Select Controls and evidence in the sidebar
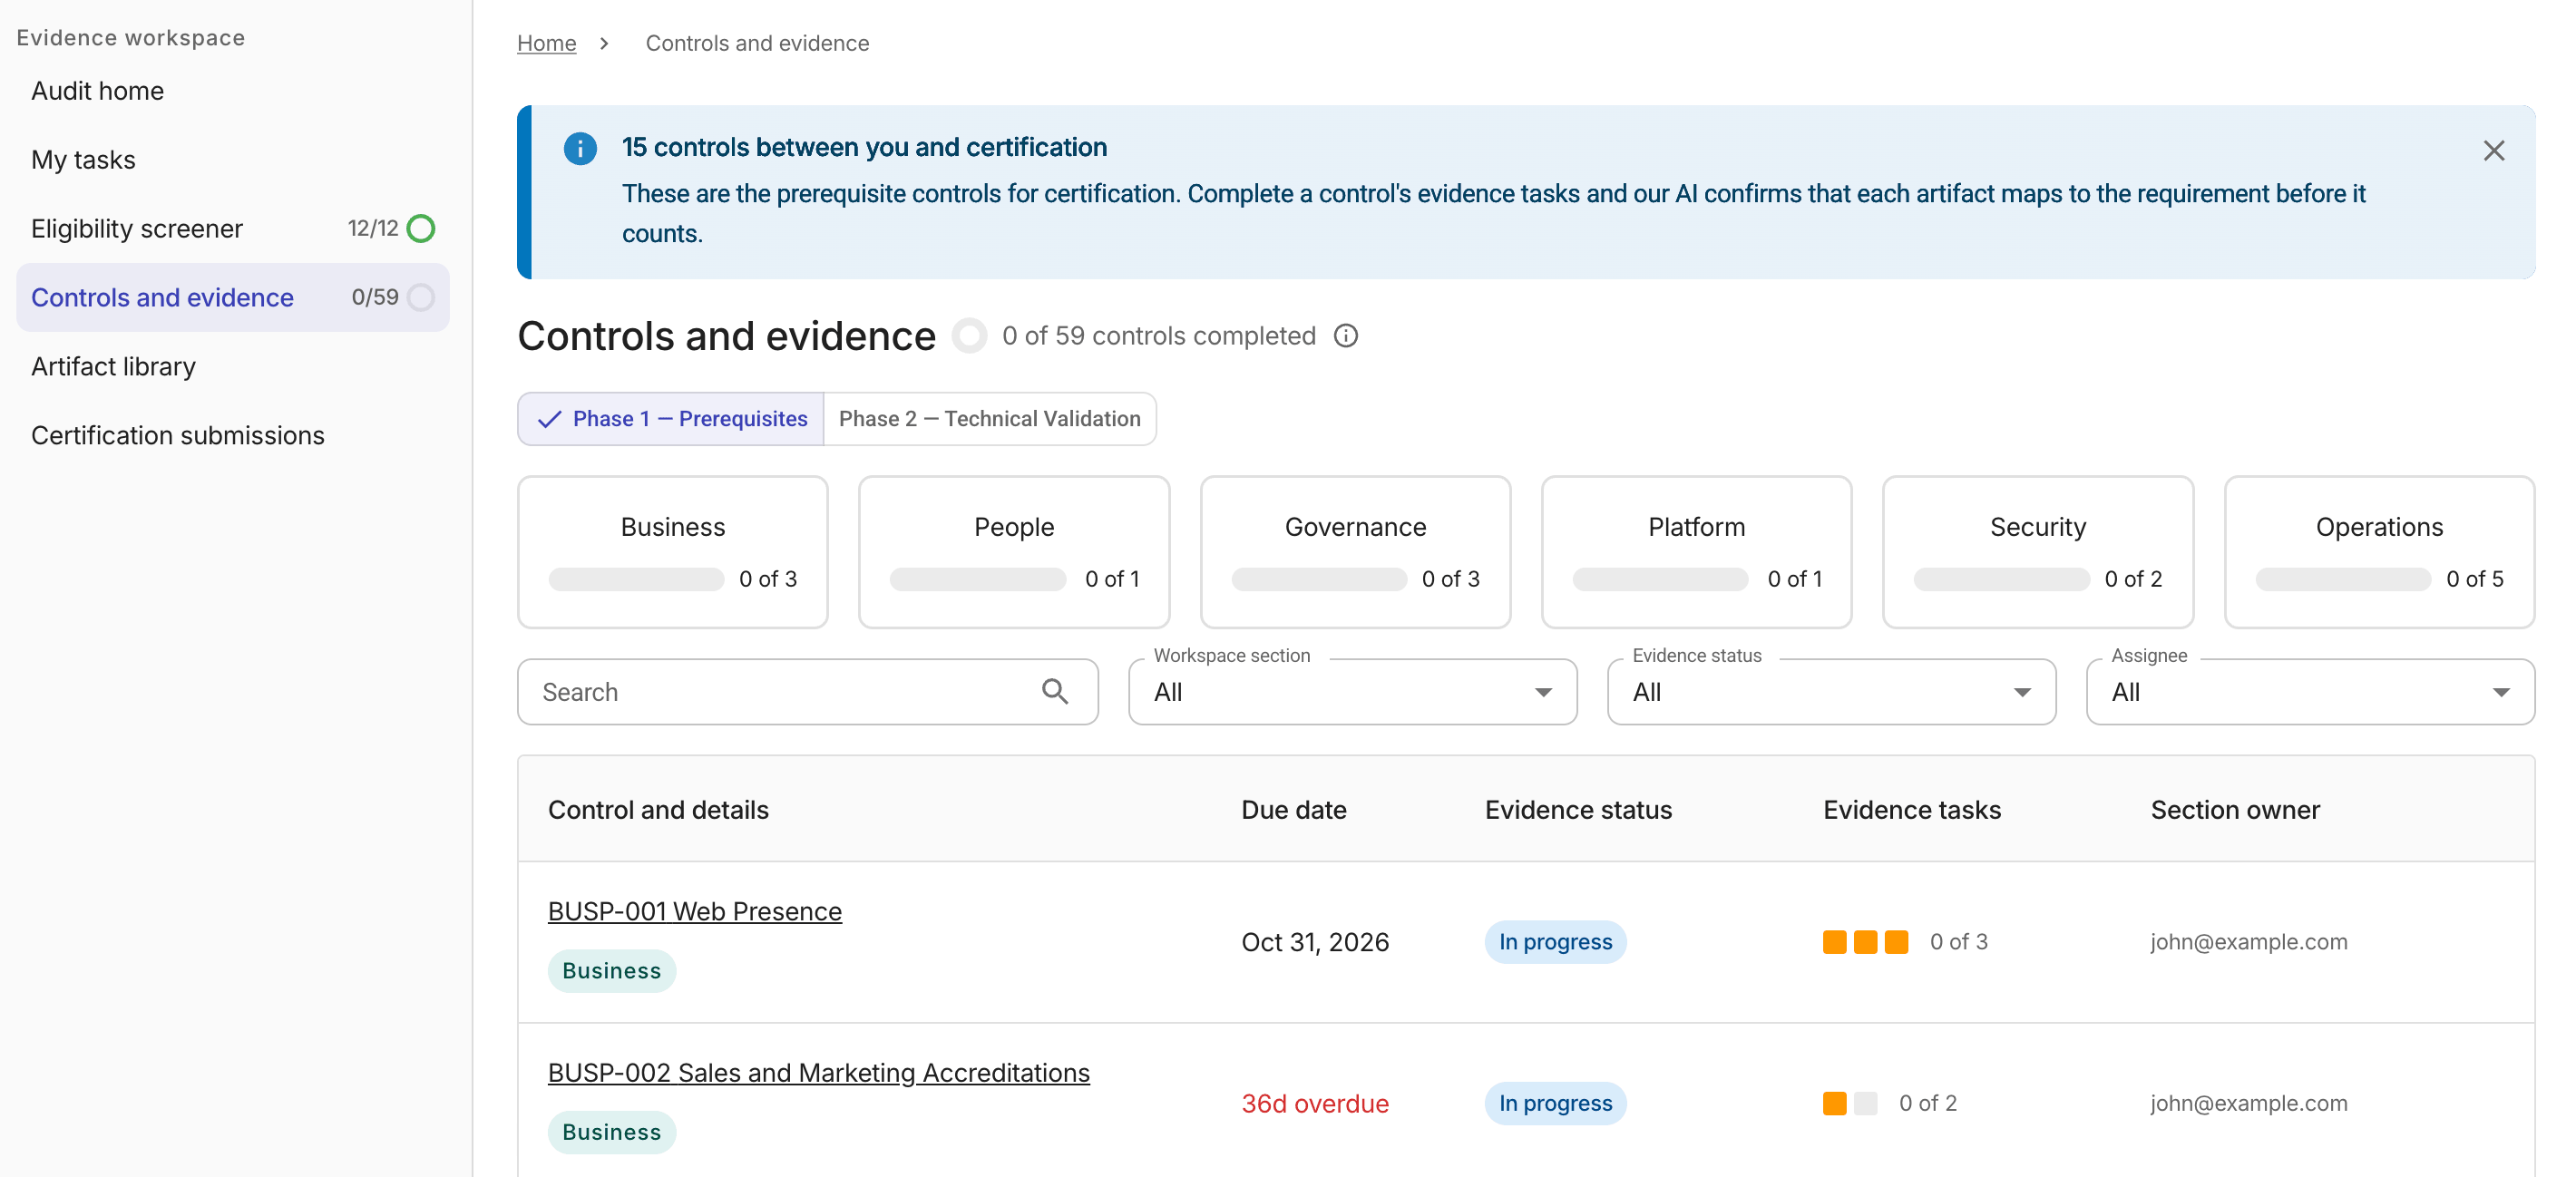2576x1177 pixels. pyautogui.click(x=233, y=298)
